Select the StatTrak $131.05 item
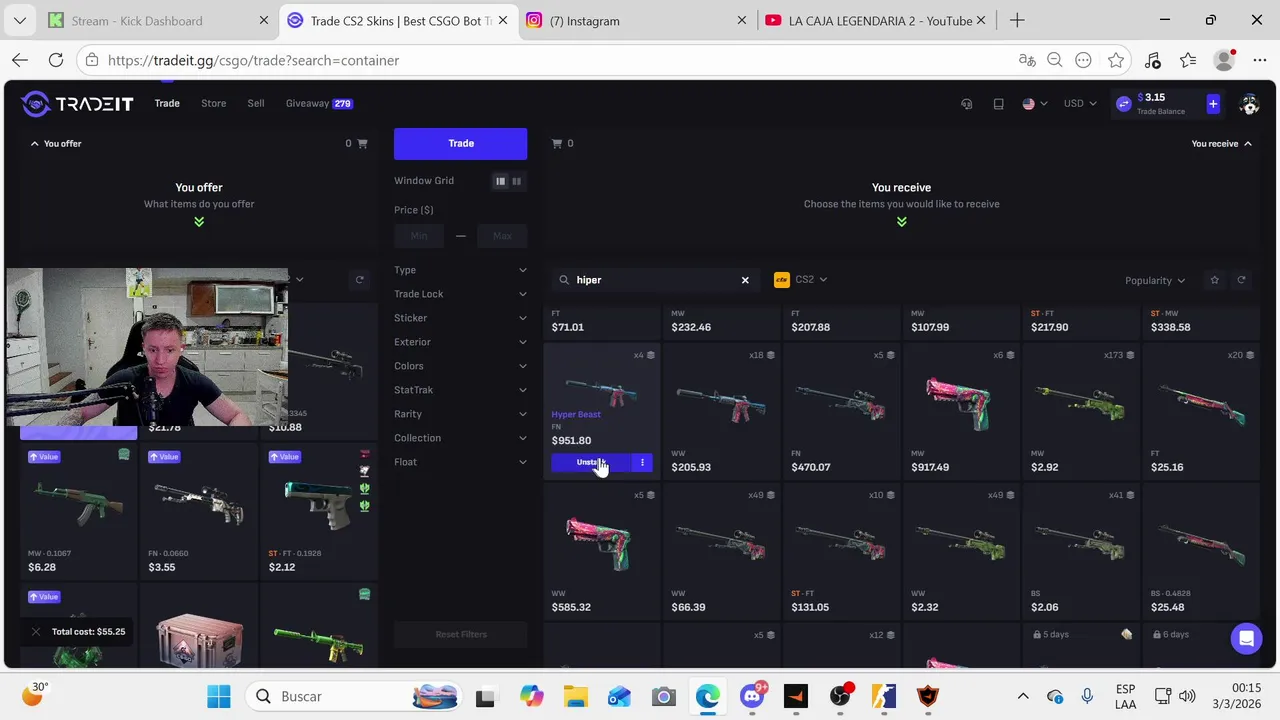This screenshot has height=720, width=1280. point(841,552)
